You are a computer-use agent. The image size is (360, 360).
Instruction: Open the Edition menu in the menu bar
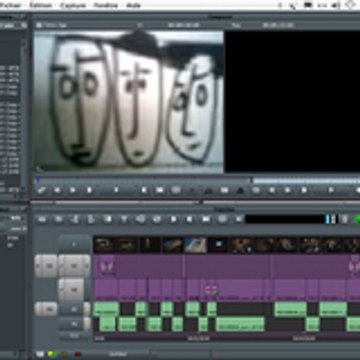point(40,5)
